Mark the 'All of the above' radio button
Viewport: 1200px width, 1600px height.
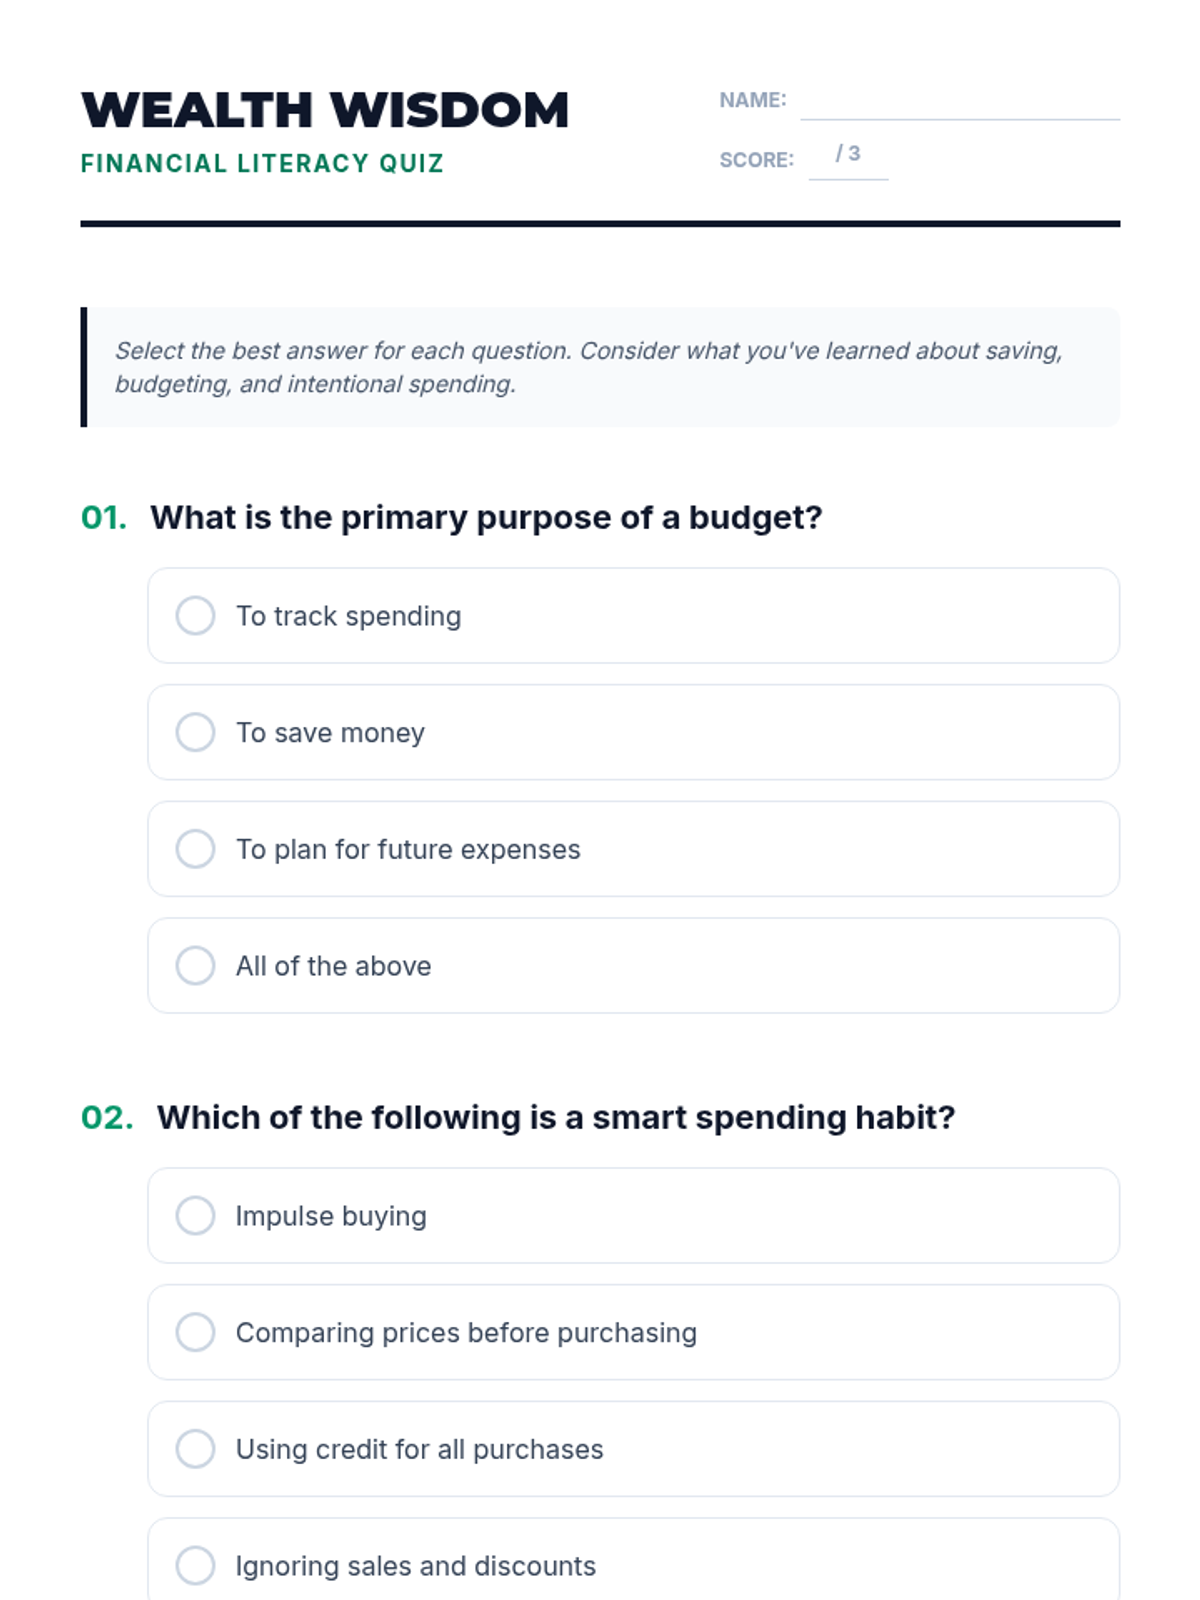coord(195,966)
